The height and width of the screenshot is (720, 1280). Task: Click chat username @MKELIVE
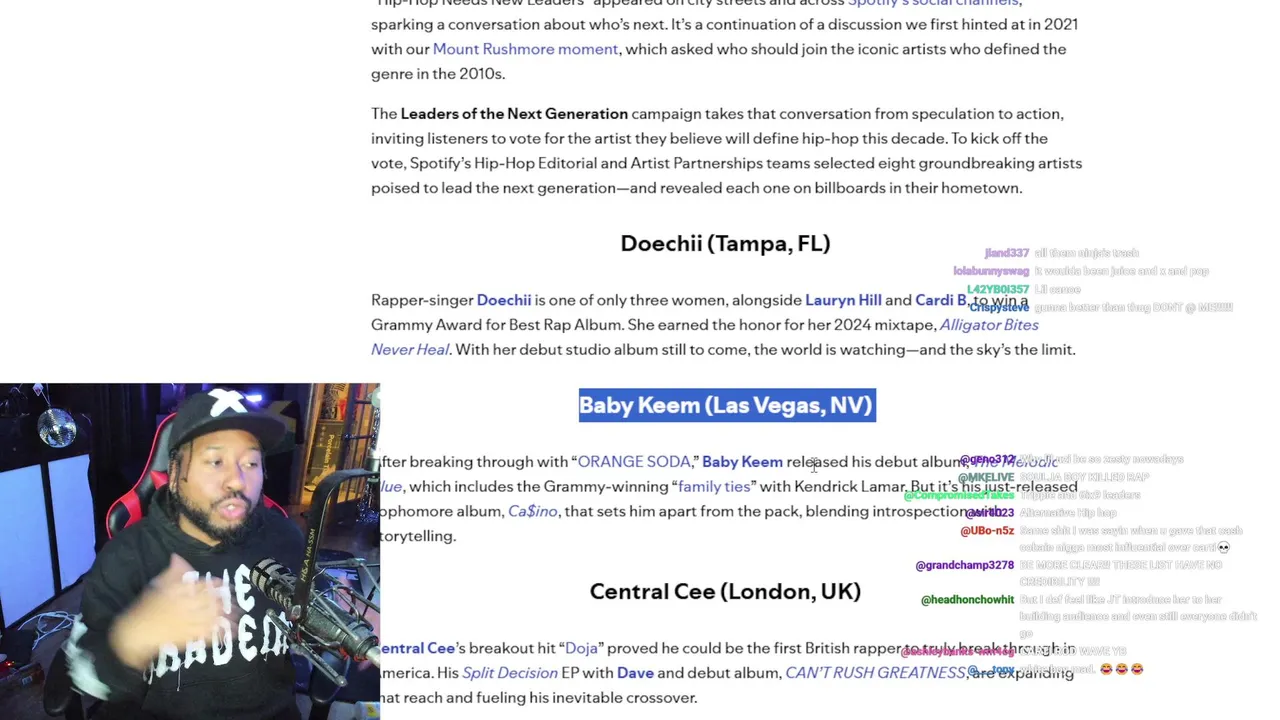(x=986, y=478)
